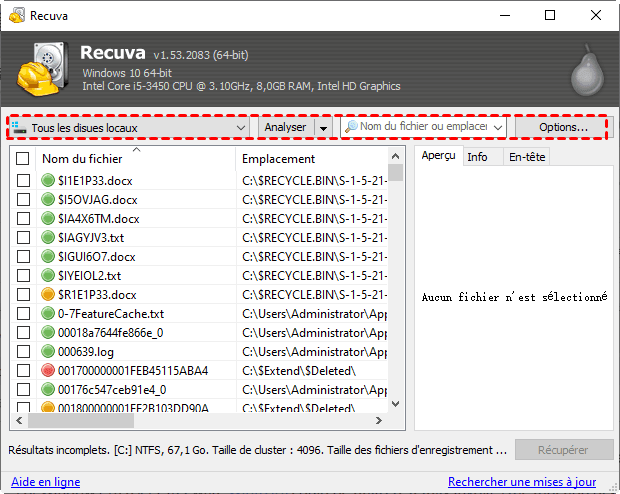
Task: Click drive icon in disk selector
Action: point(19,128)
